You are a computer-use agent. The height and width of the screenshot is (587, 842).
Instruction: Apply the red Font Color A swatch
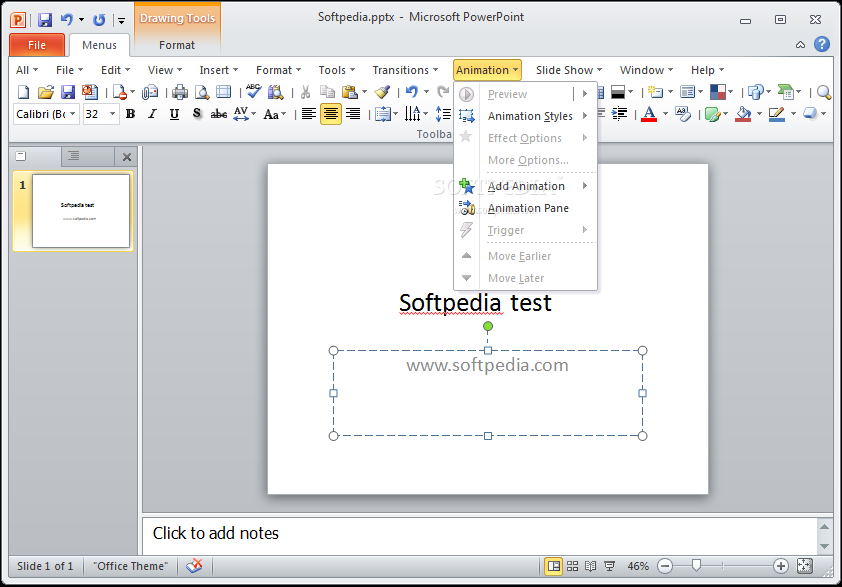[x=649, y=114]
